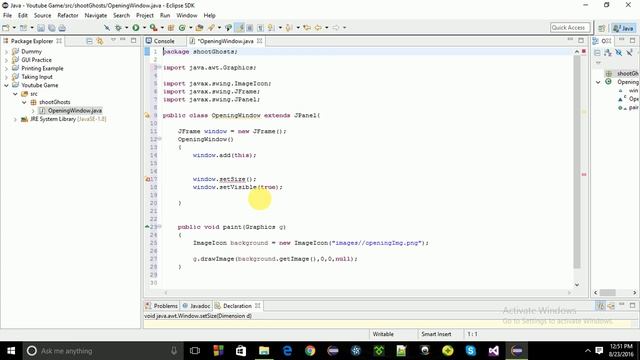Toggle Hide Static Members in Outline

629,52
